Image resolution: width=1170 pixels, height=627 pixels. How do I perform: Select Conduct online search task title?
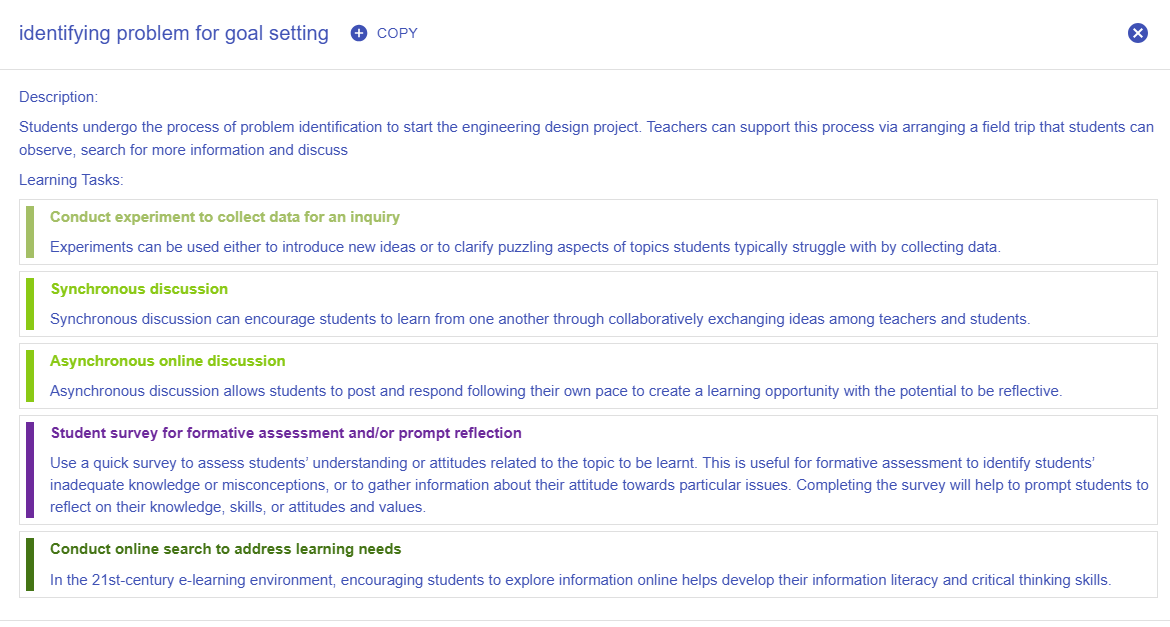[x=225, y=549]
